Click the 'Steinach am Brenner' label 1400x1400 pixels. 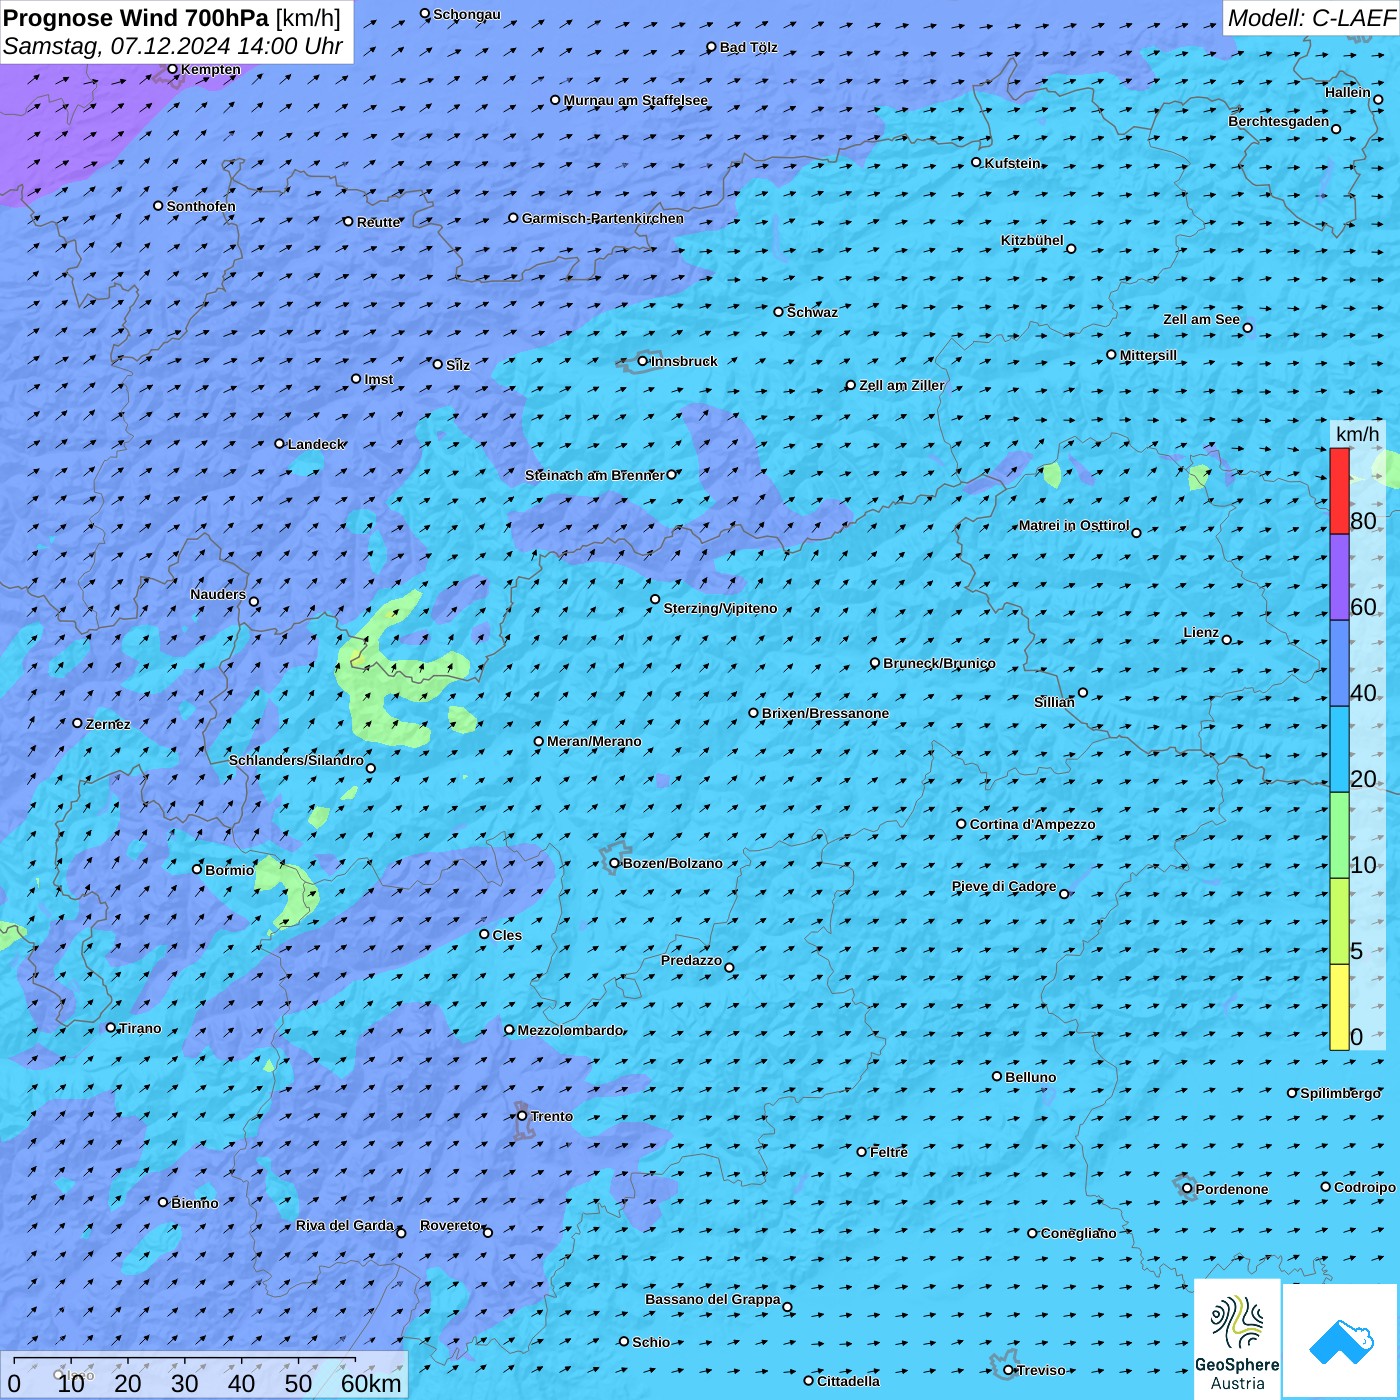click(594, 475)
